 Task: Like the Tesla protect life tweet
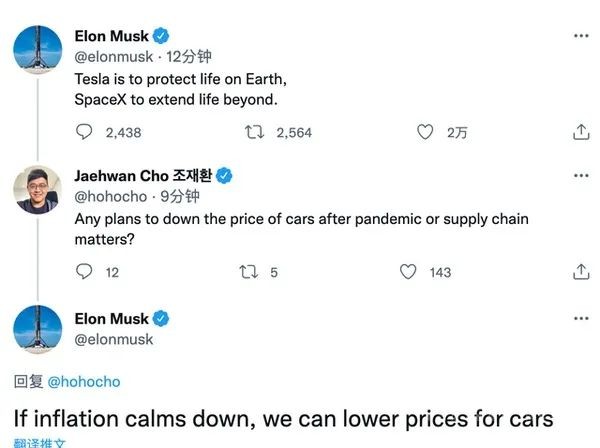[425, 132]
